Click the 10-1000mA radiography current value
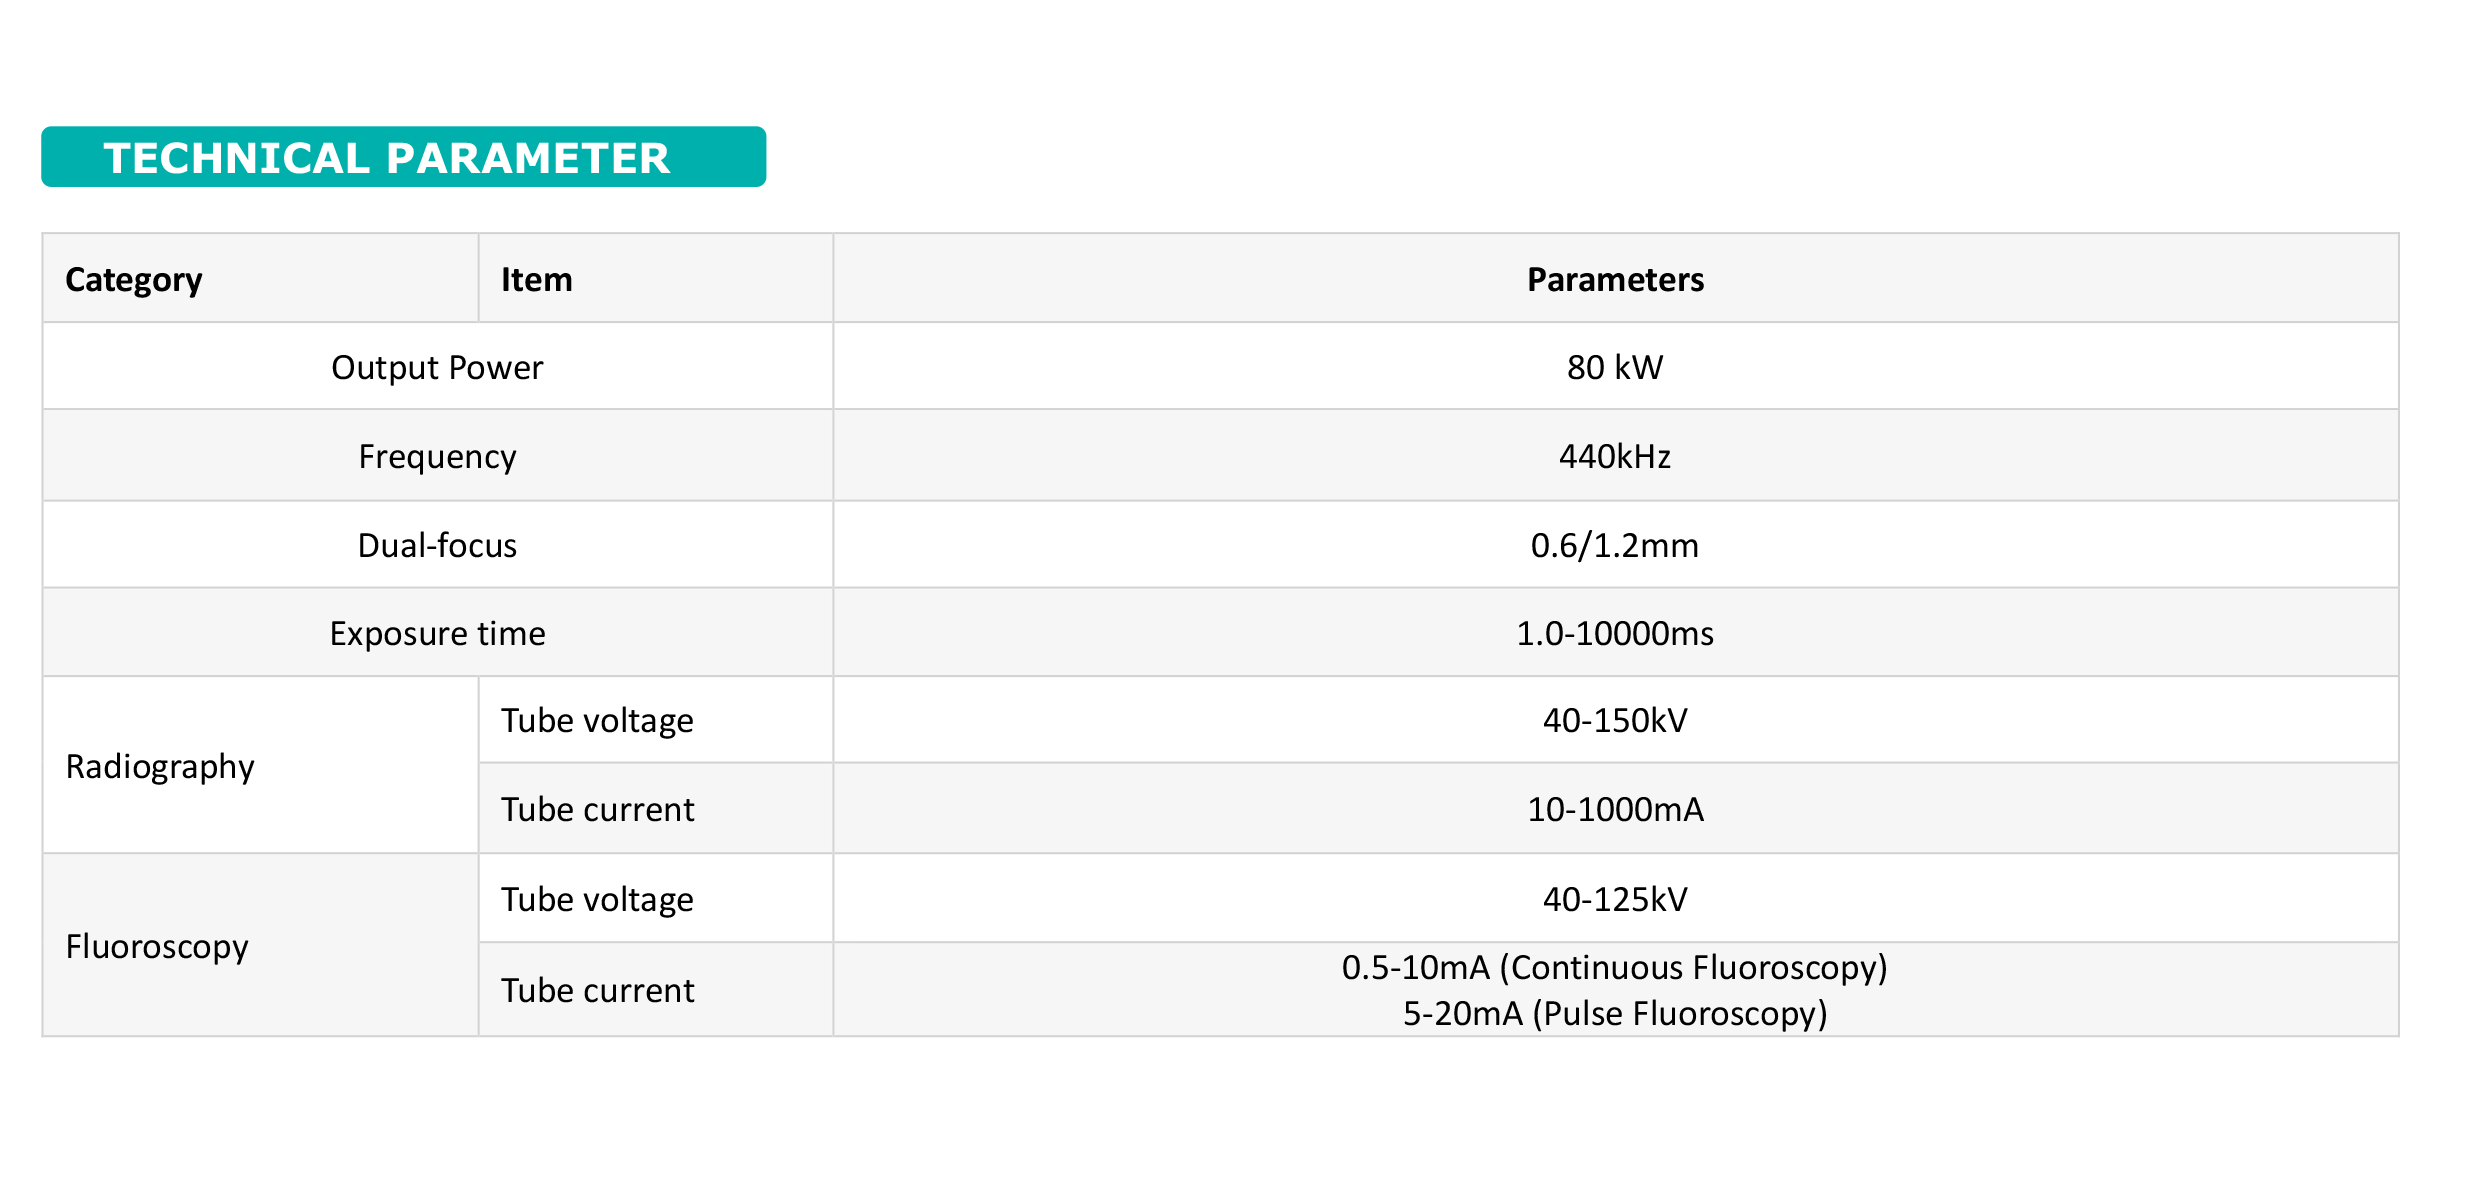Image resolution: width=2481 pixels, height=1204 pixels. click(1616, 809)
